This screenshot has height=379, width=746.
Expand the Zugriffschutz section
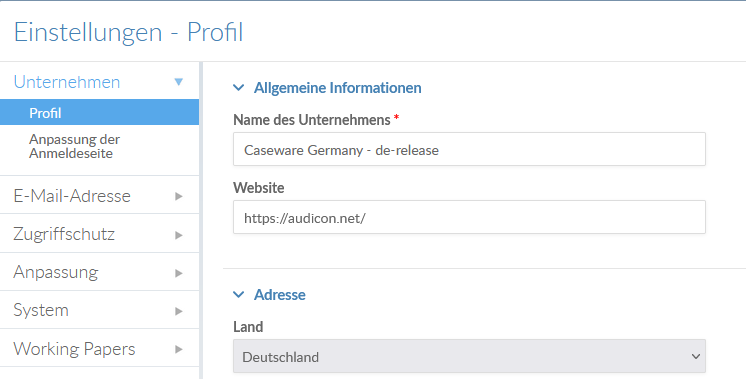point(178,235)
